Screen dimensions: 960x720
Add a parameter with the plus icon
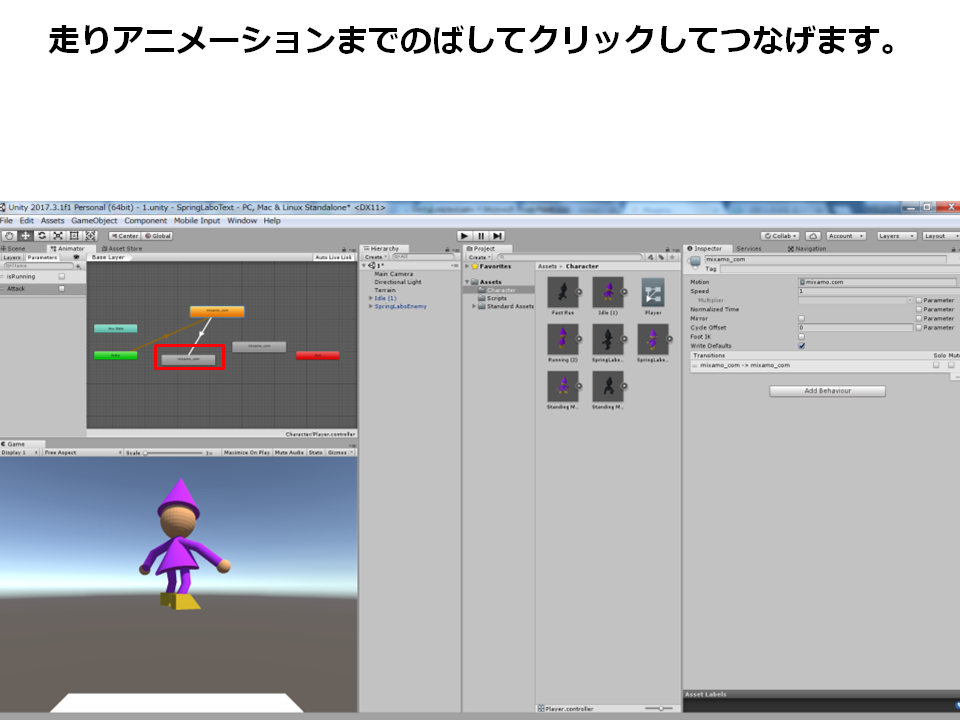78,266
